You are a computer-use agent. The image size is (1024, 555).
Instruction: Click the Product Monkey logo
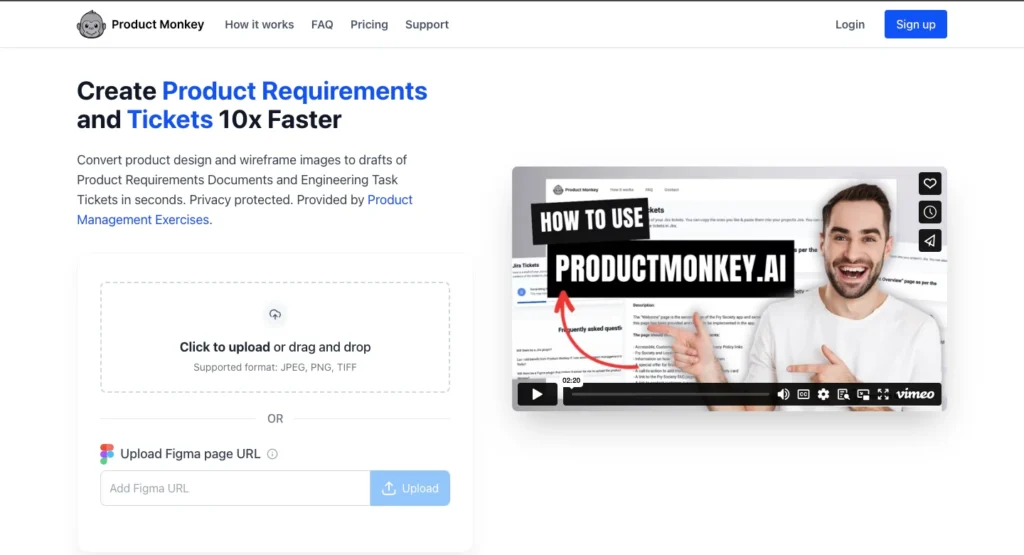click(x=140, y=24)
